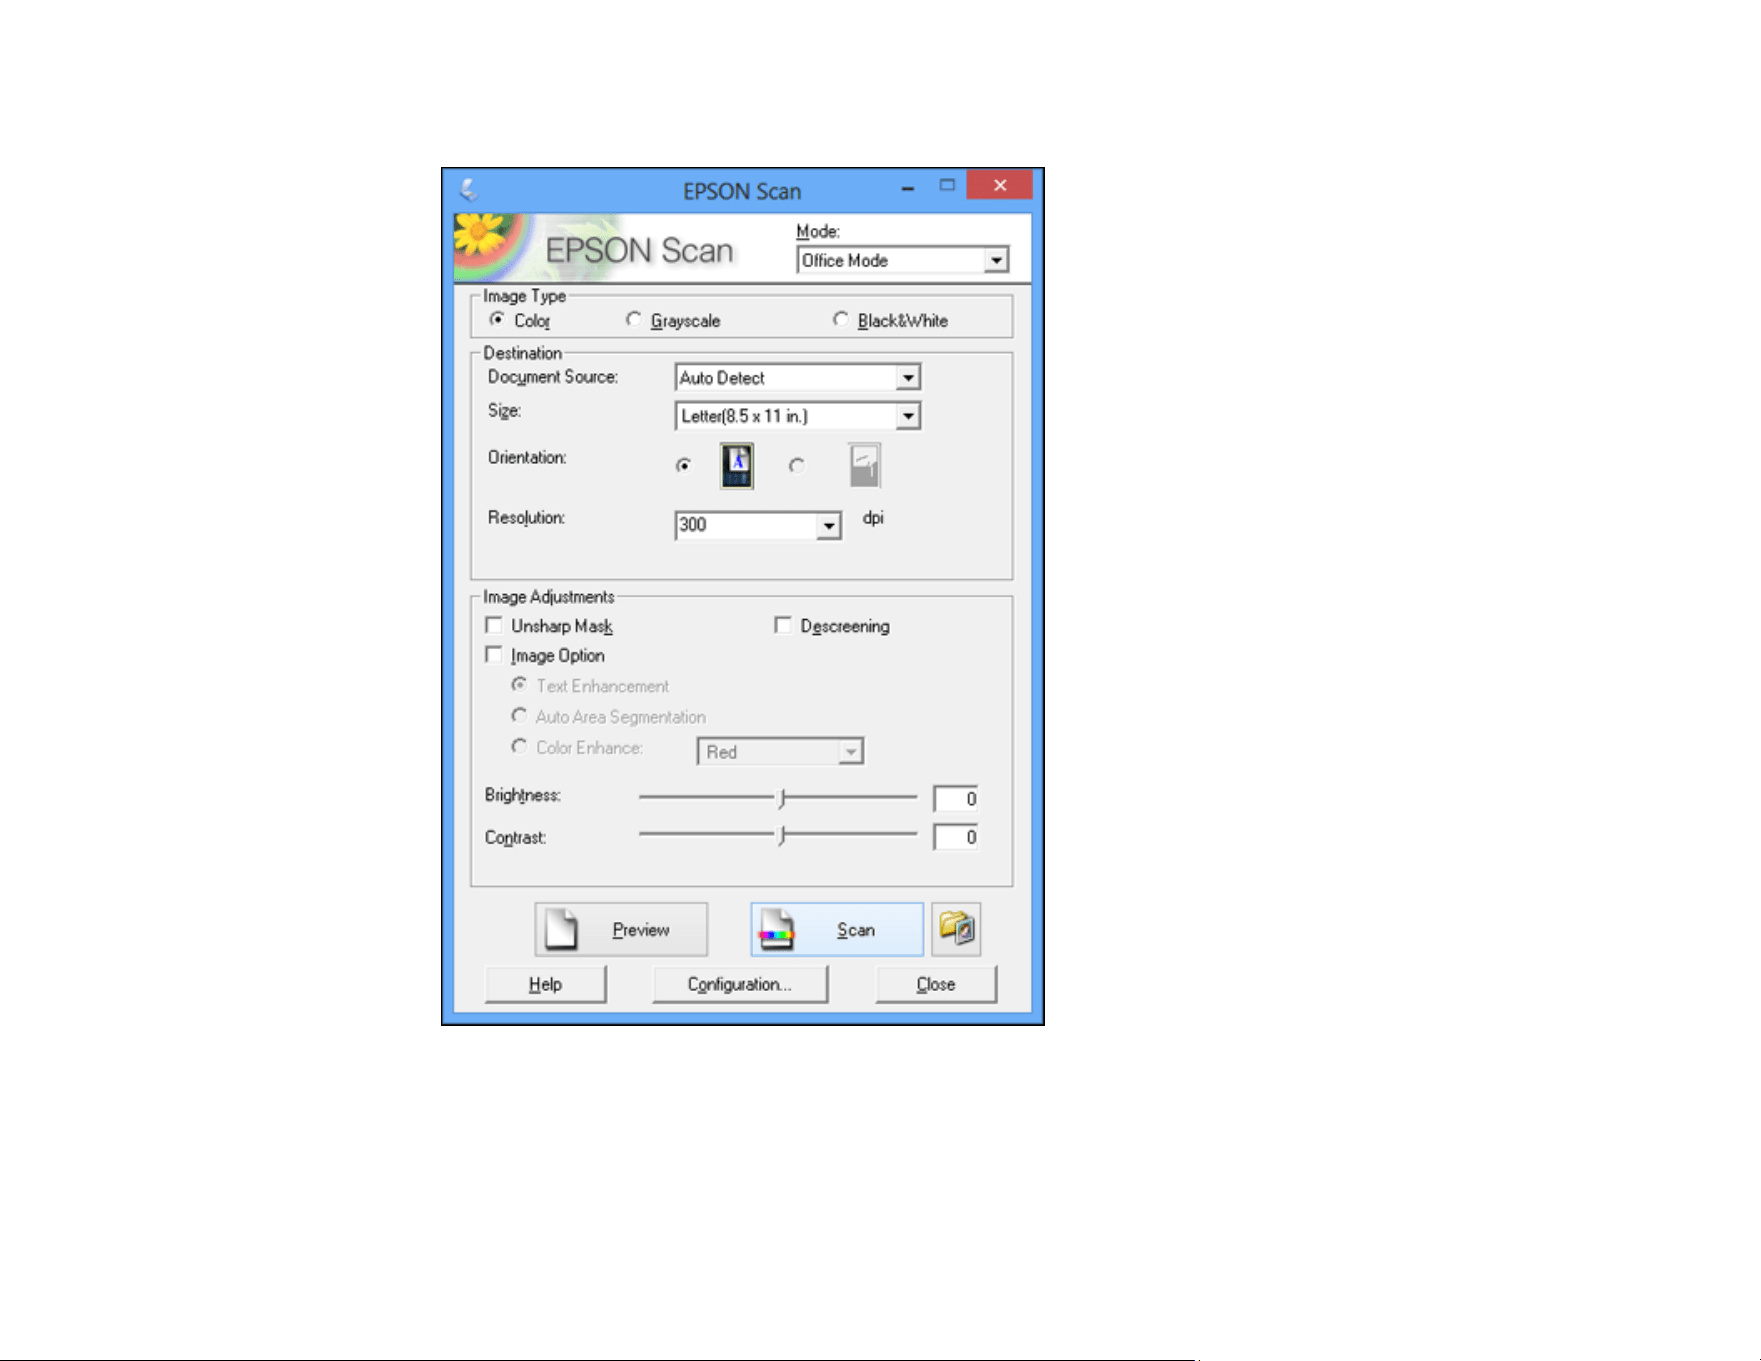This screenshot has width=1761, height=1361.
Task: Click the Brightness value field
Action: [x=955, y=799]
